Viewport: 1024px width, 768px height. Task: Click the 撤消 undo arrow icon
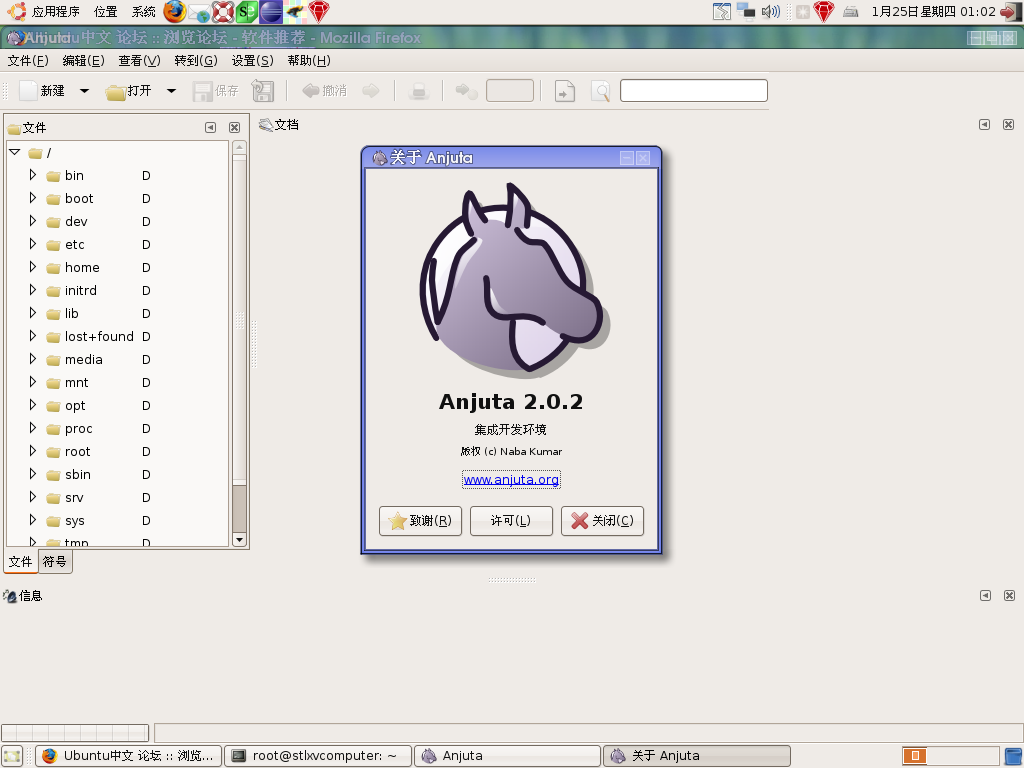[x=310, y=90]
